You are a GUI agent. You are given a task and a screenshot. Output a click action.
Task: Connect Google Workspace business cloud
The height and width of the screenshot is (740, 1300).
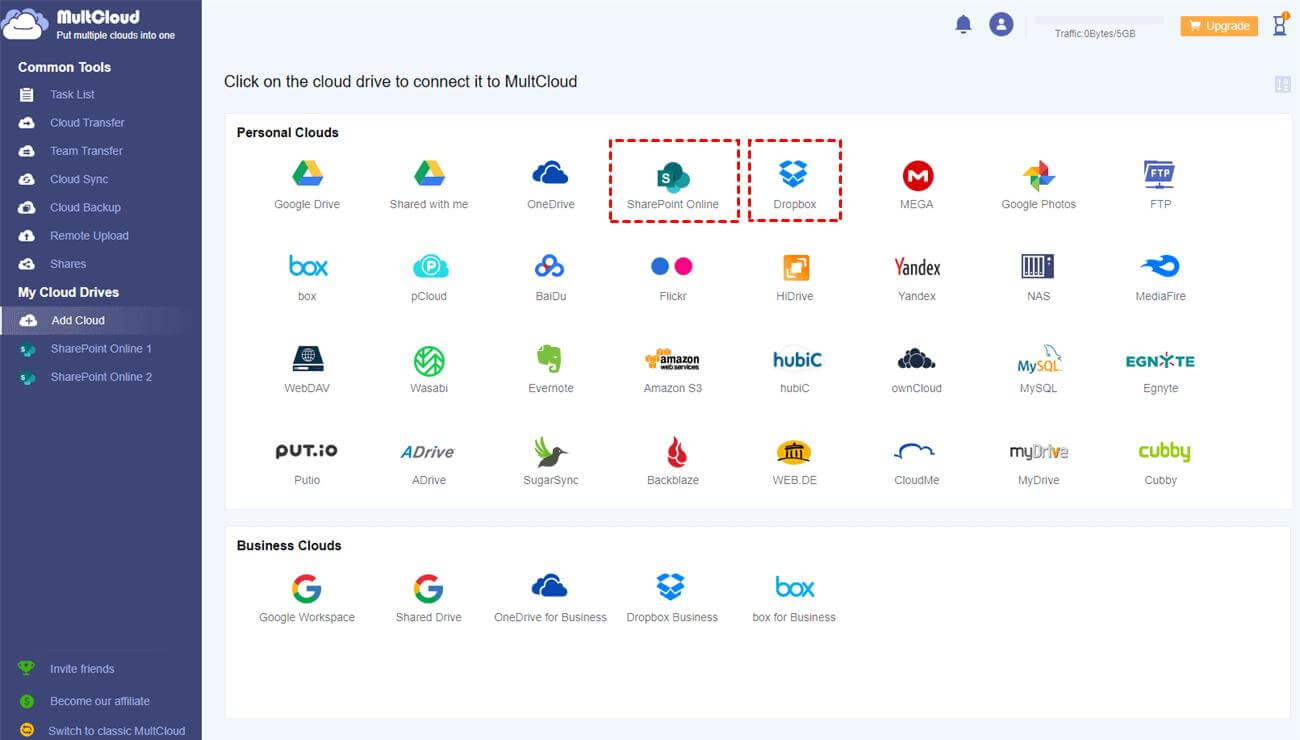[307, 598]
